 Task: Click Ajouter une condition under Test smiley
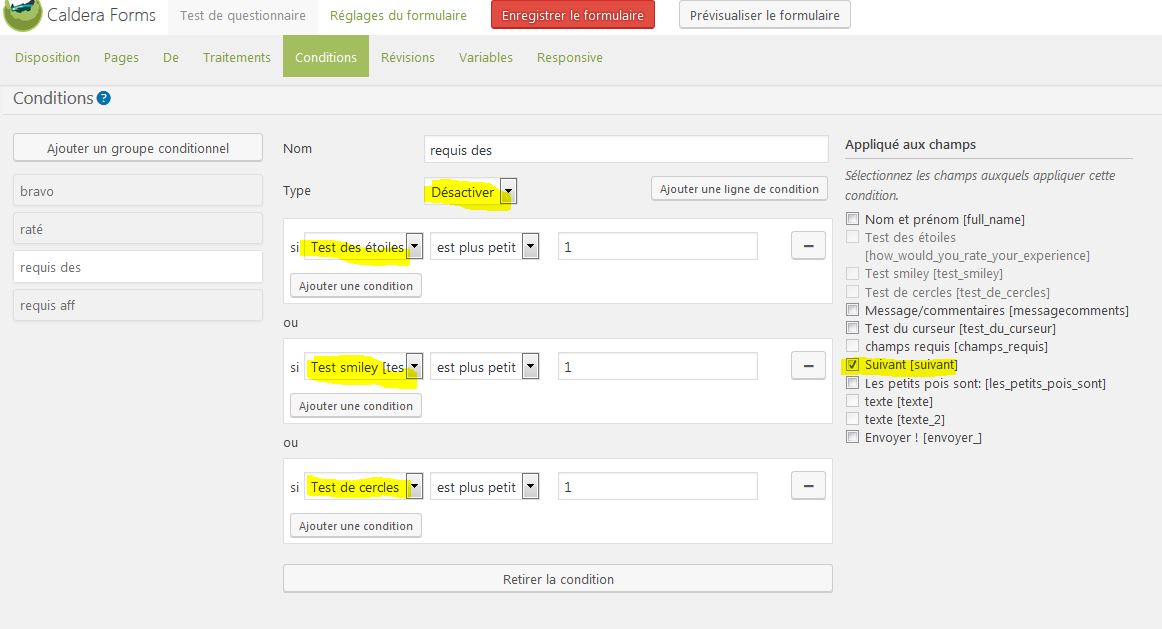point(356,406)
